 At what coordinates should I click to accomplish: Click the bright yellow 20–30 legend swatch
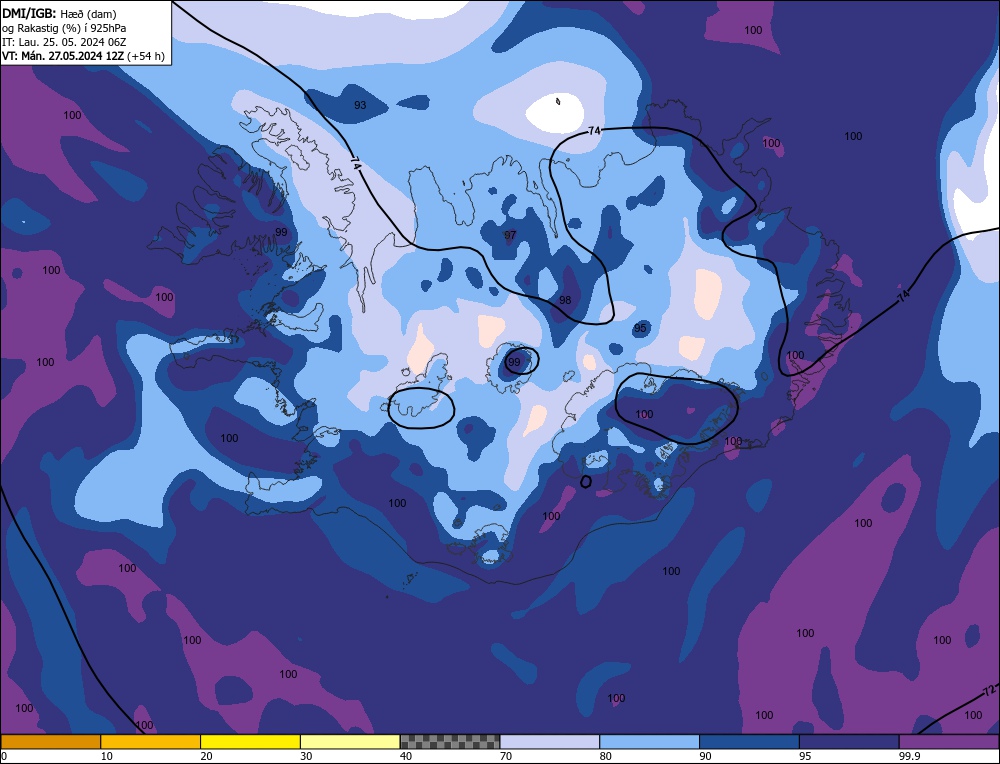[x=250, y=741]
